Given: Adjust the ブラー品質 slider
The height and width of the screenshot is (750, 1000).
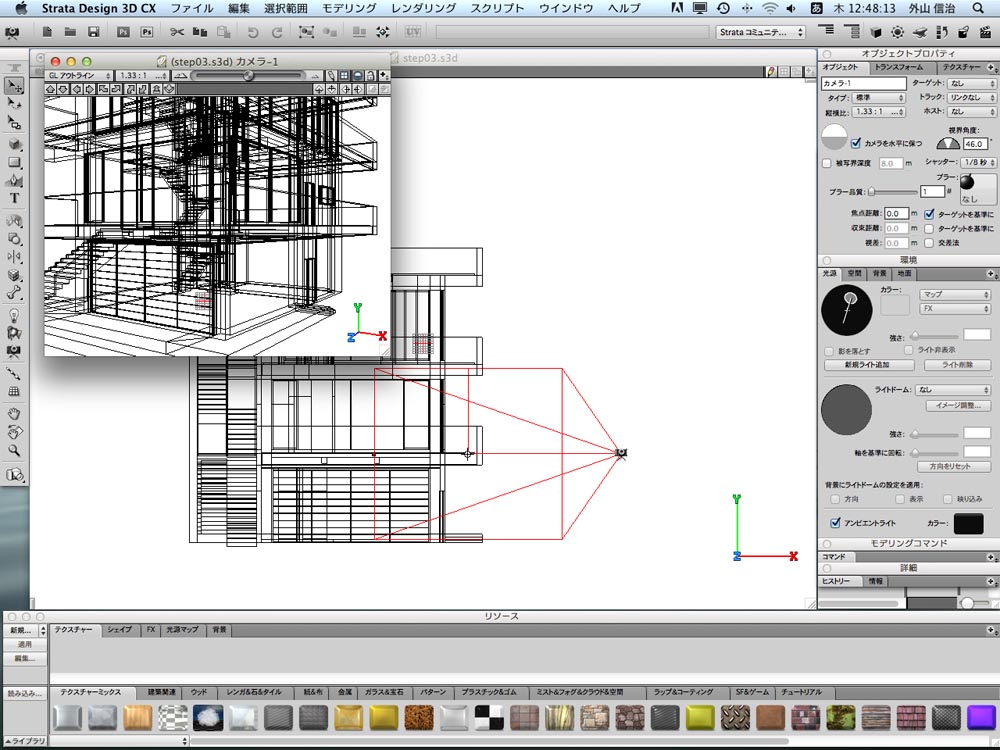Looking at the screenshot, I should click(893, 192).
